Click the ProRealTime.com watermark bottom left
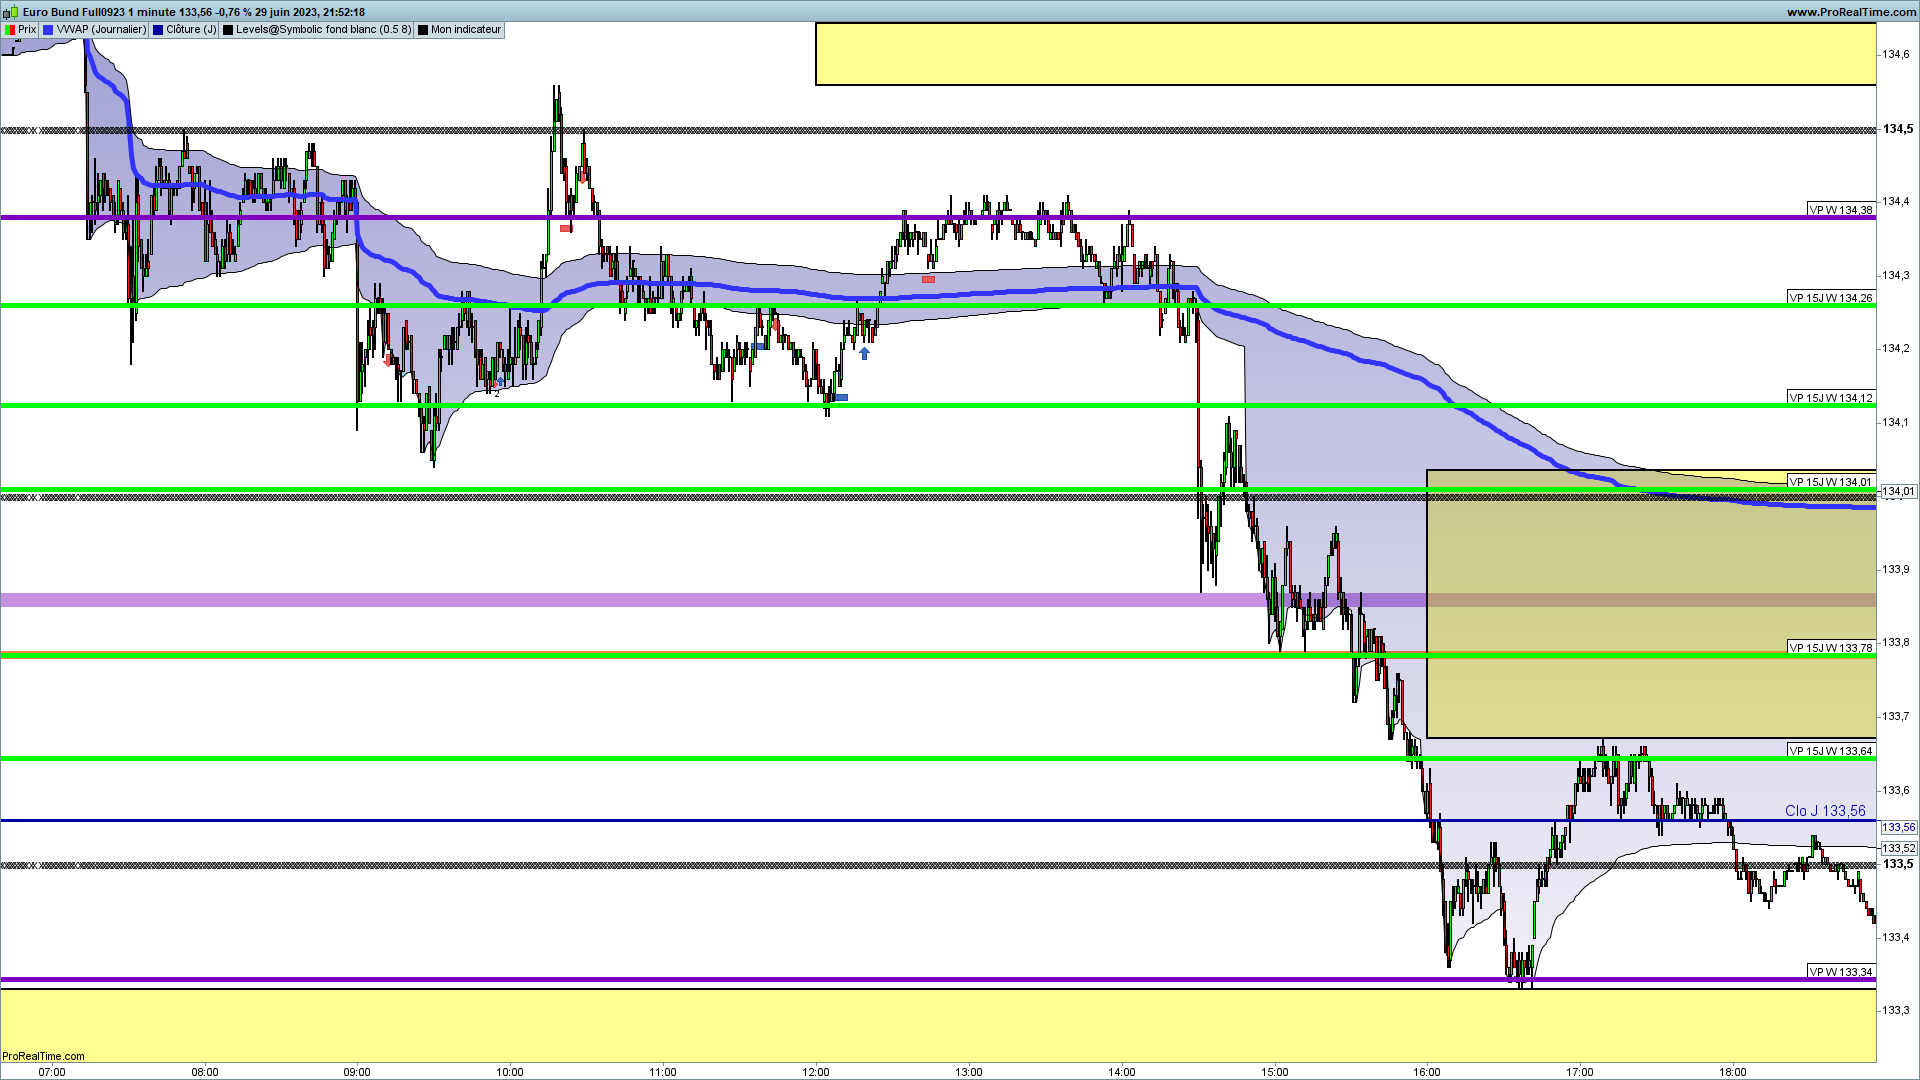This screenshot has width=1920, height=1080. [x=43, y=1056]
